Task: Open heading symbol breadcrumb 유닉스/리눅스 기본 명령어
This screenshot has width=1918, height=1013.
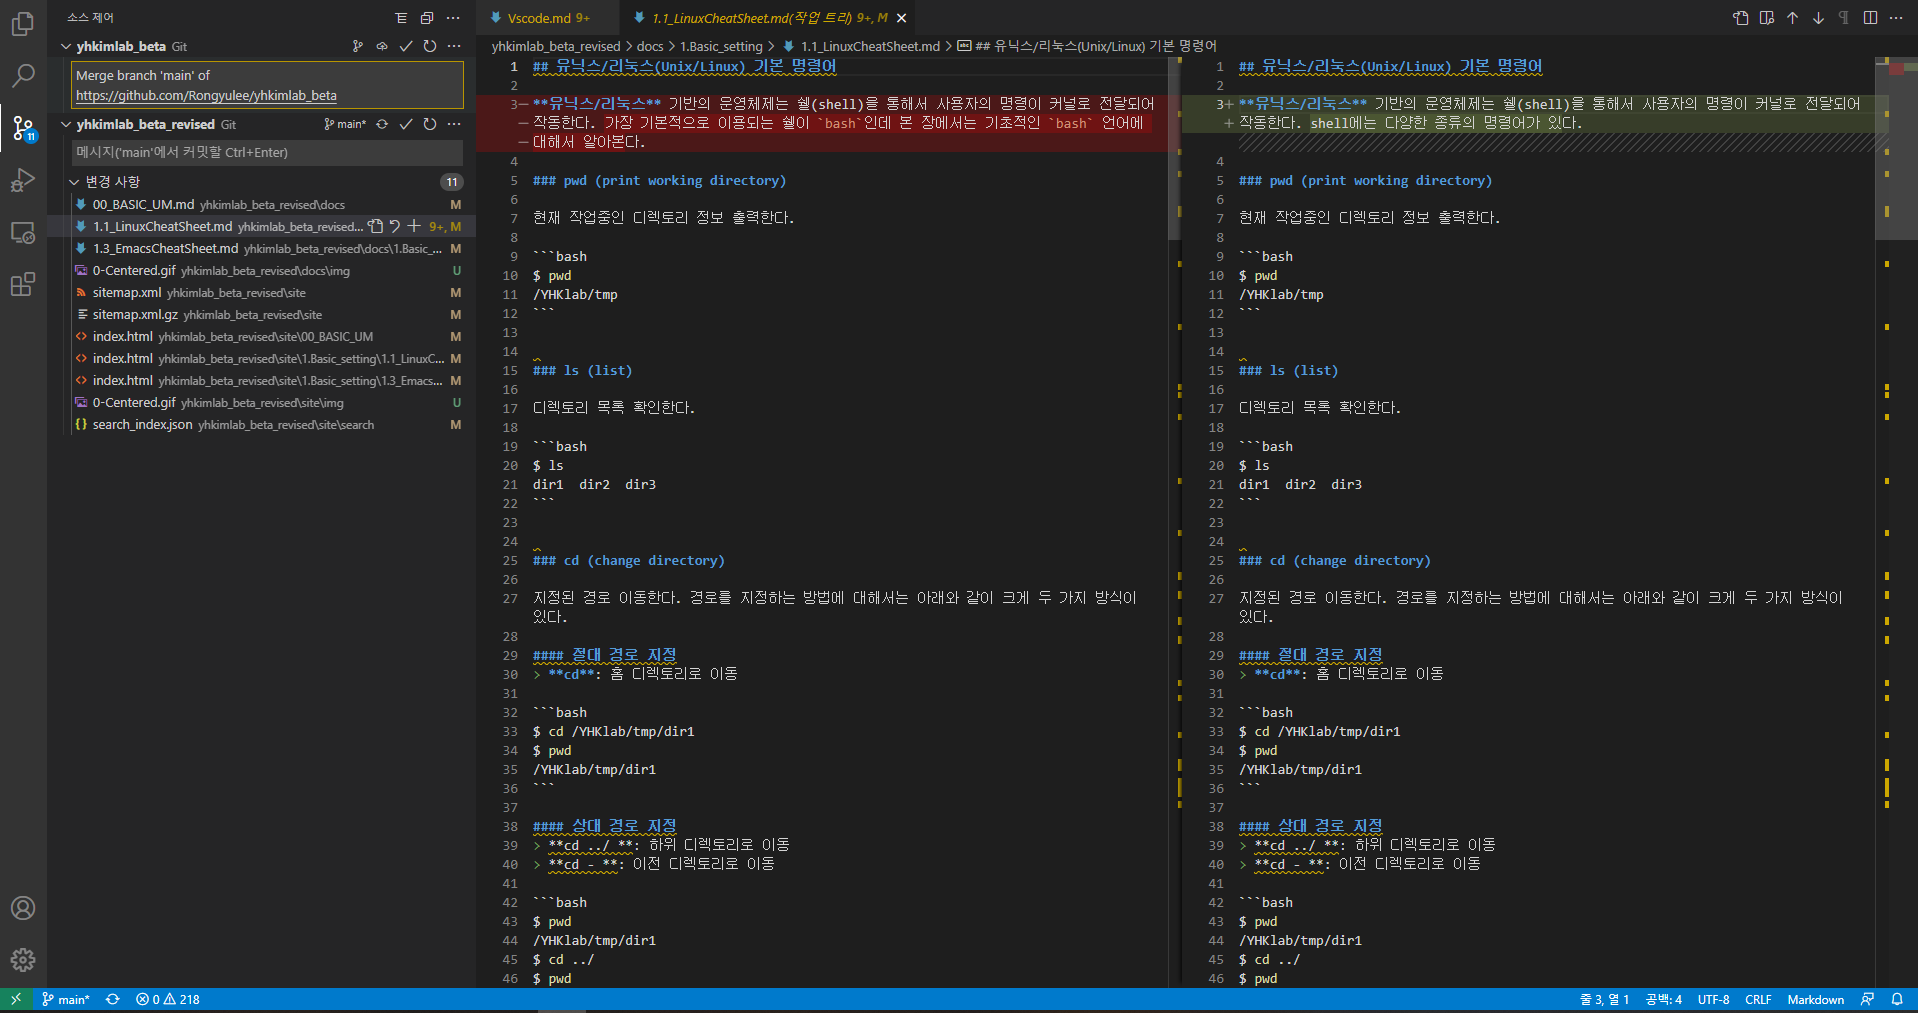Action: (x=1086, y=46)
